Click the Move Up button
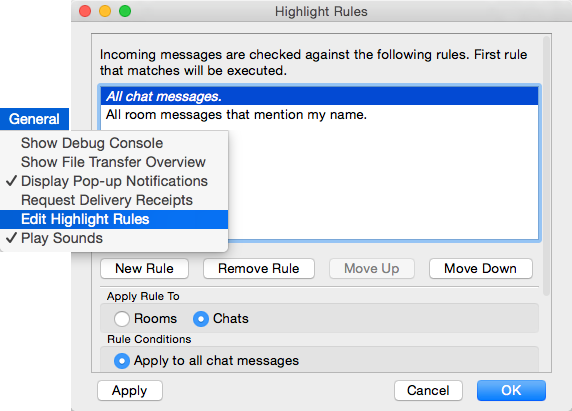The image size is (572, 411). 371,269
